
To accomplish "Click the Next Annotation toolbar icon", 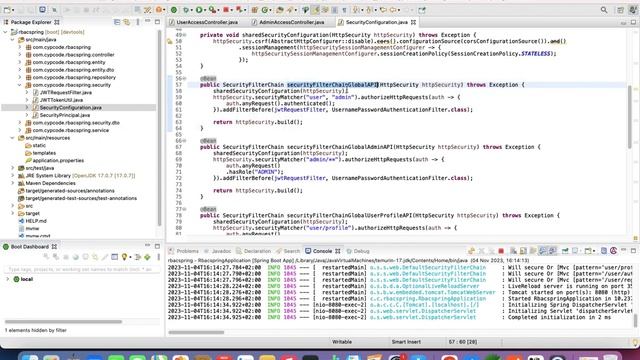I will coord(356,10).
